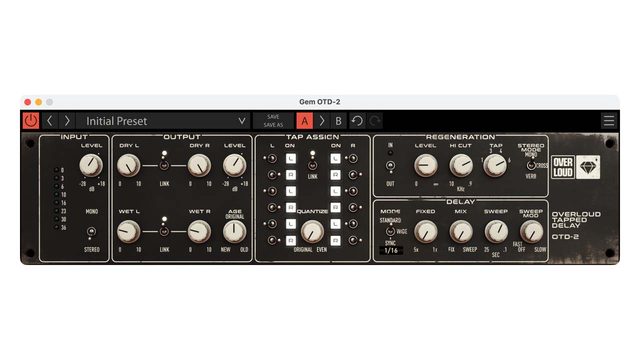Toggle top L button in left ON column
This screenshot has height=360, width=640.
[291, 158]
